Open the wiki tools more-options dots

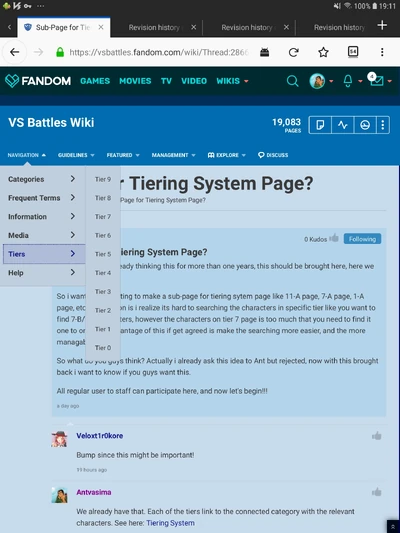[x=383, y=125]
